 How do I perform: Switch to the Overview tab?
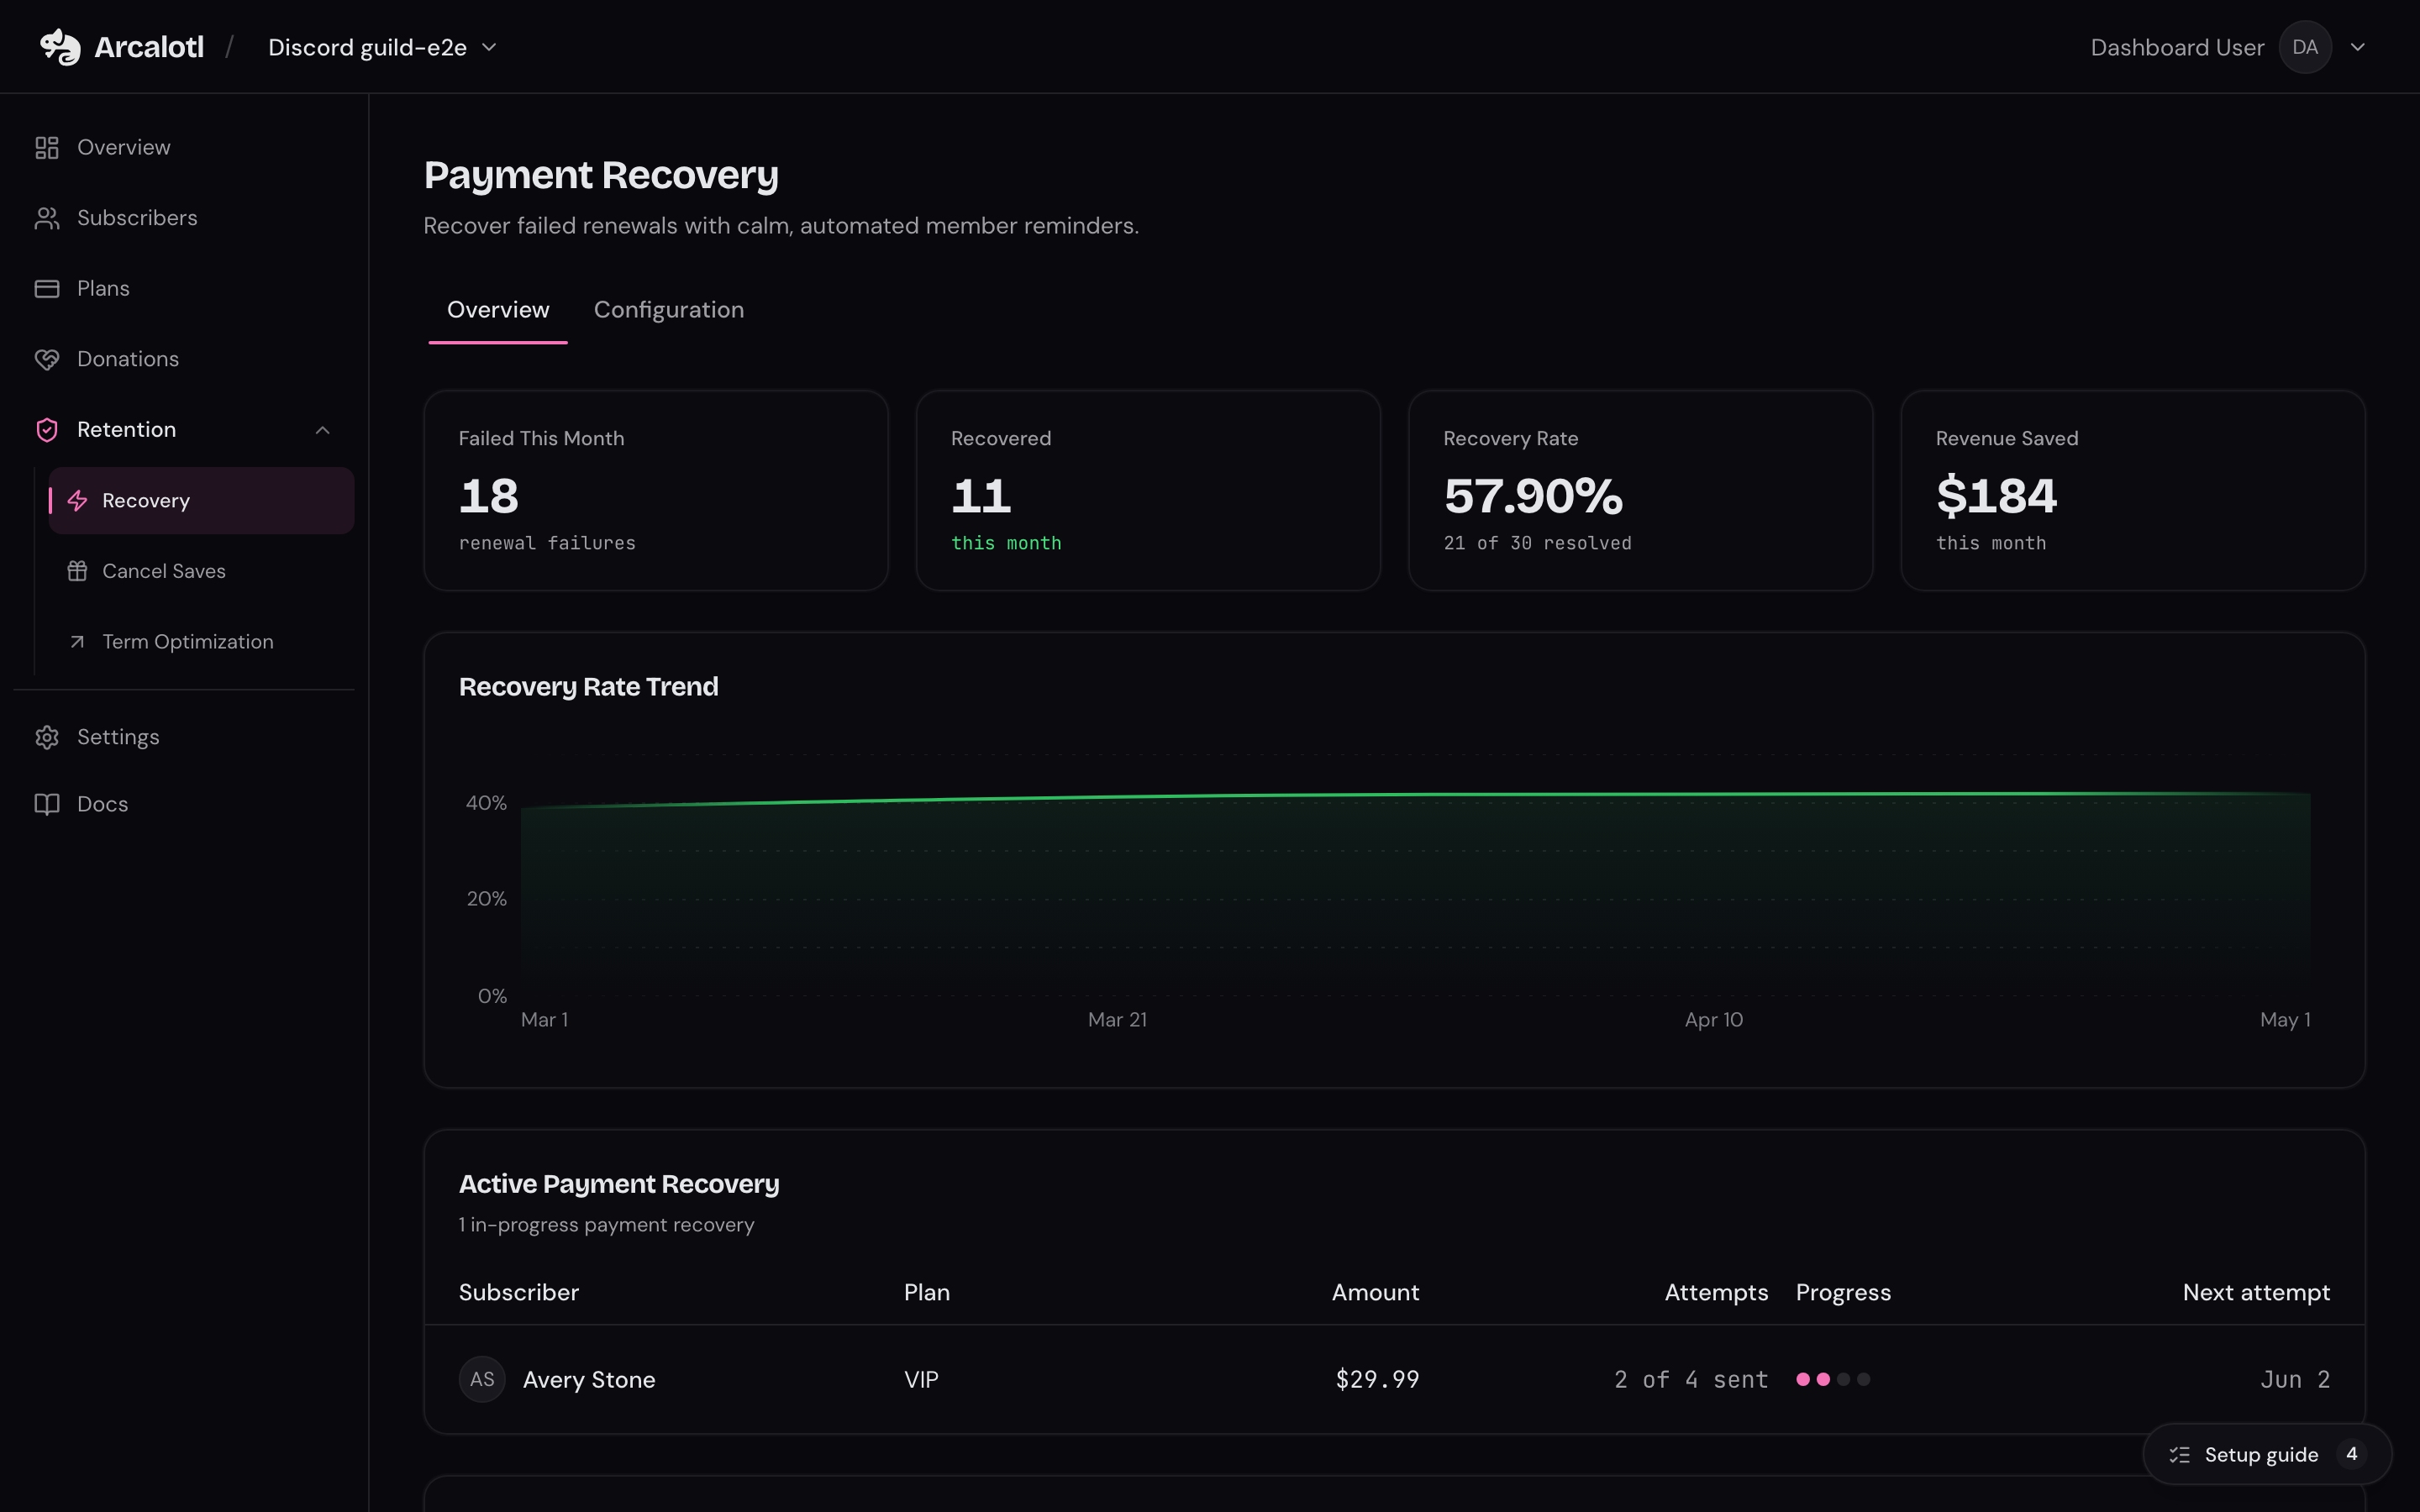click(x=498, y=310)
